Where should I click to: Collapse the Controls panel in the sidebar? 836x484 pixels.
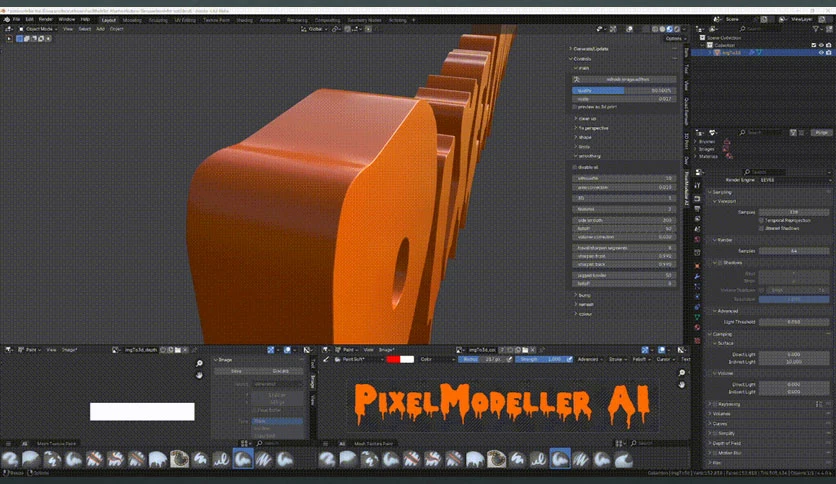pos(582,59)
